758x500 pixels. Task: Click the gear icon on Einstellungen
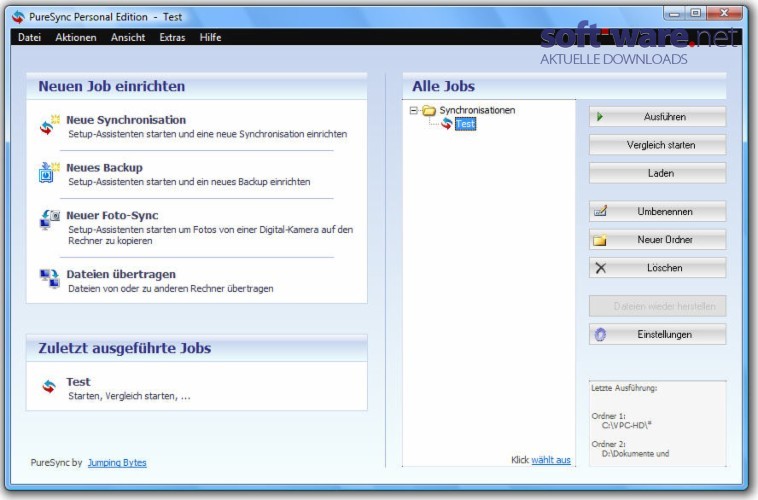(600, 335)
